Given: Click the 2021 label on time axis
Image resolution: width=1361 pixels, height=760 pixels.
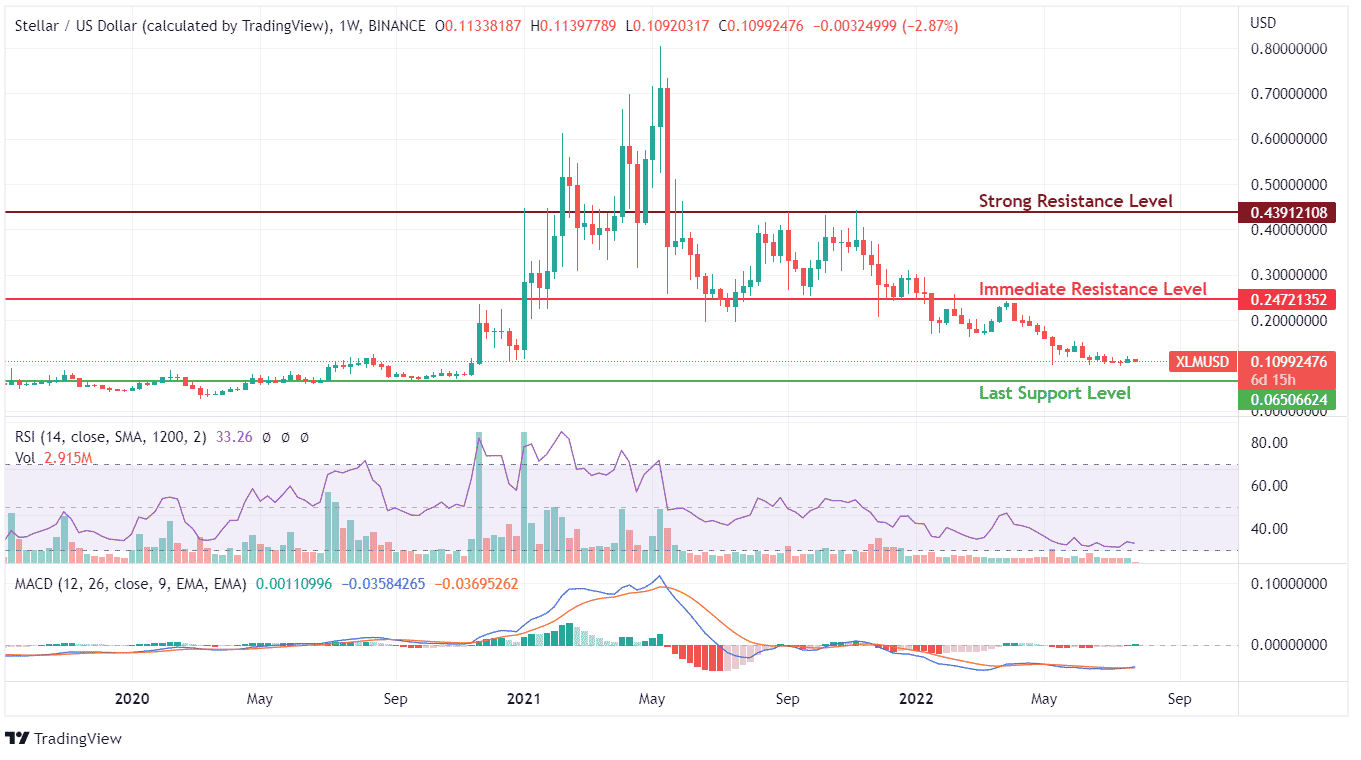Looking at the screenshot, I should pos(524,698).
